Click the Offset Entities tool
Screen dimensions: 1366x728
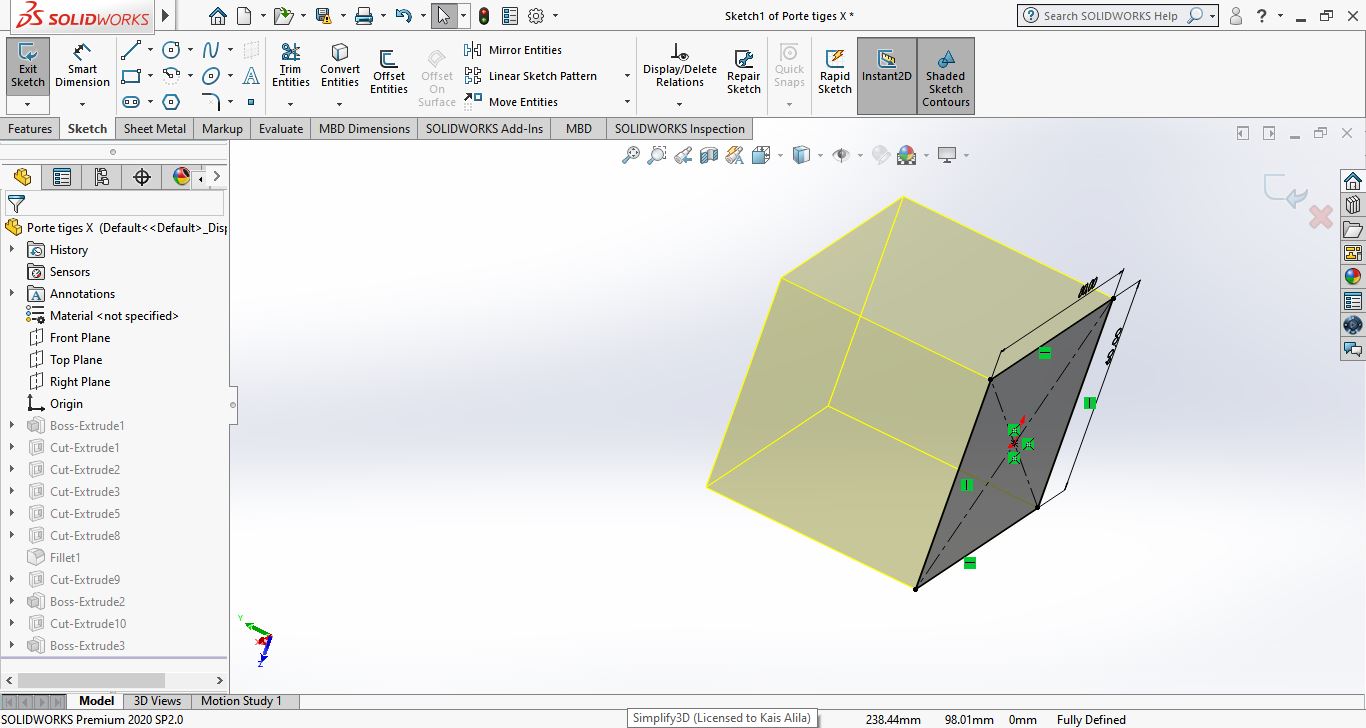pyautogui.click(x=389, y=72)
